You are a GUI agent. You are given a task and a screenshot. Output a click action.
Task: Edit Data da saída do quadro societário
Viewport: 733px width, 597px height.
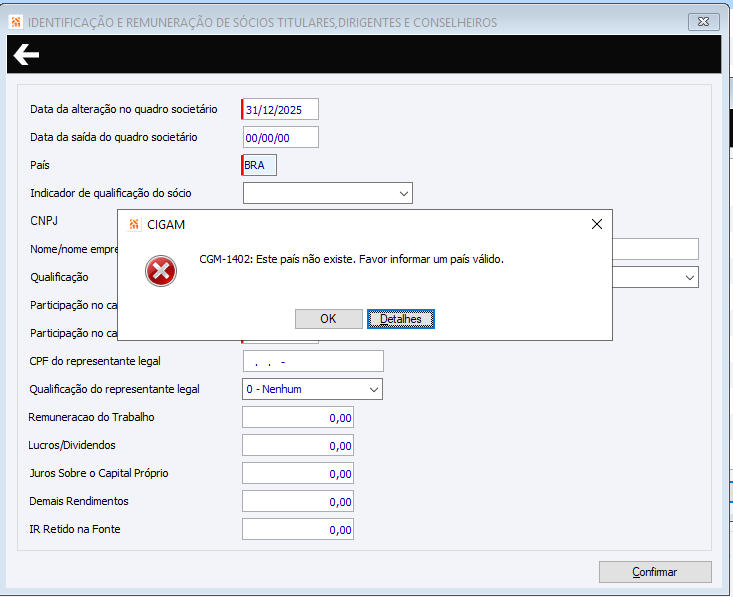(280, 137)
